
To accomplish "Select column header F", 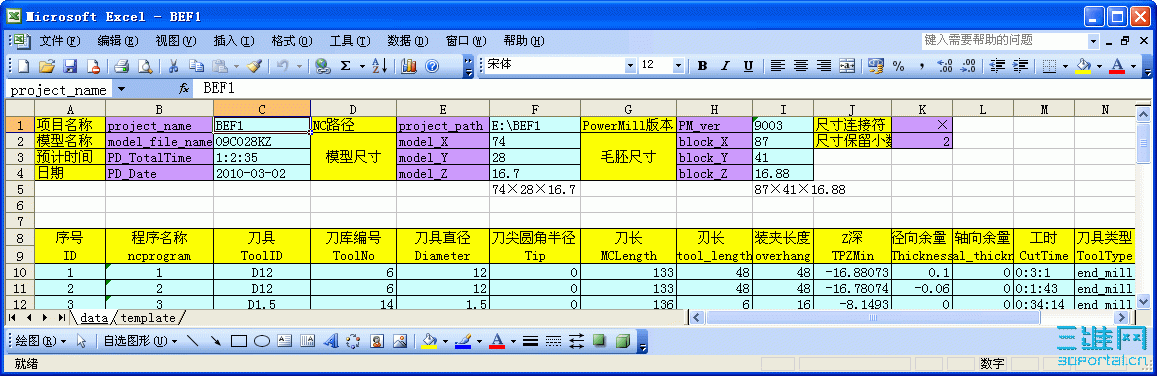I will pyautogui.click(x=534, y=109).
